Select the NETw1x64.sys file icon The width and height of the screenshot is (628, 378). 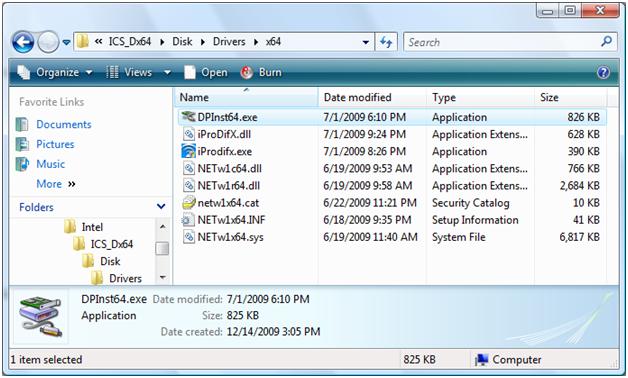point(189,237)
